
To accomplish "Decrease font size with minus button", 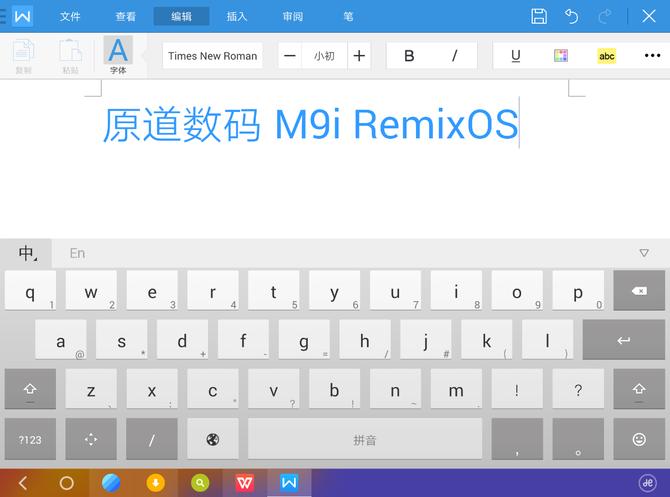I will click(x=290, y=56).
